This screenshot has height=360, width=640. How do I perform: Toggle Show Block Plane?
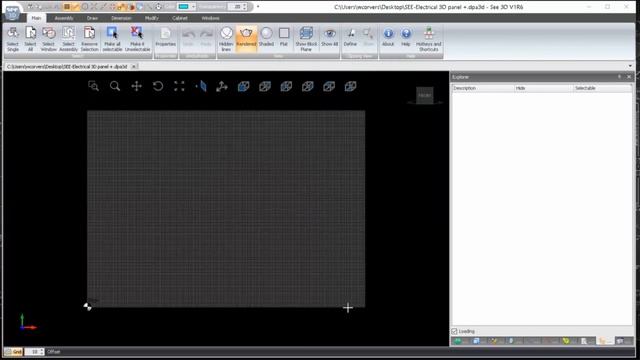click(x=306, y=39)
